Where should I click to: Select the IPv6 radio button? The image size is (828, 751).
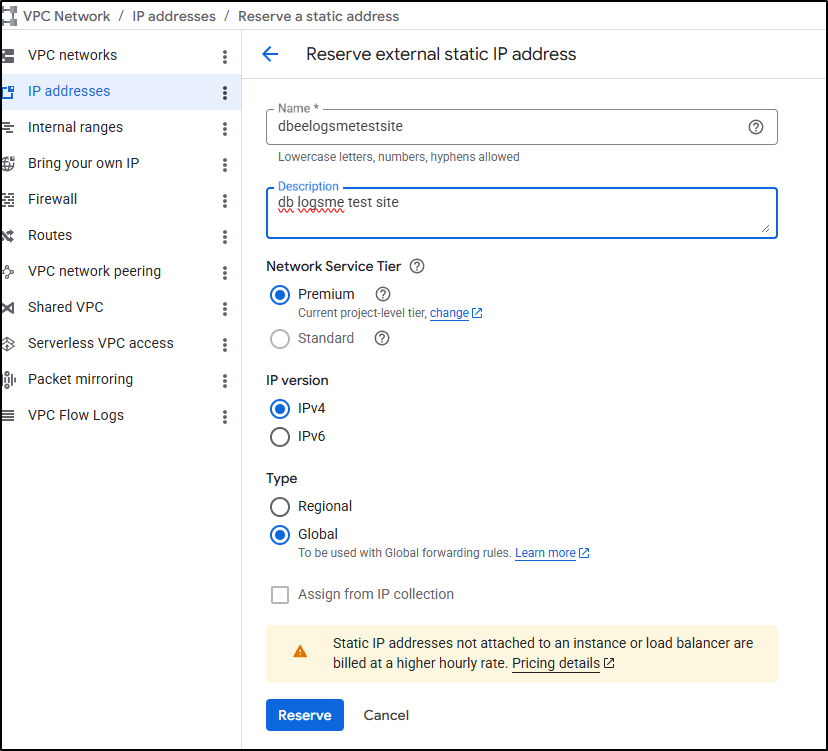click(280, 436)
